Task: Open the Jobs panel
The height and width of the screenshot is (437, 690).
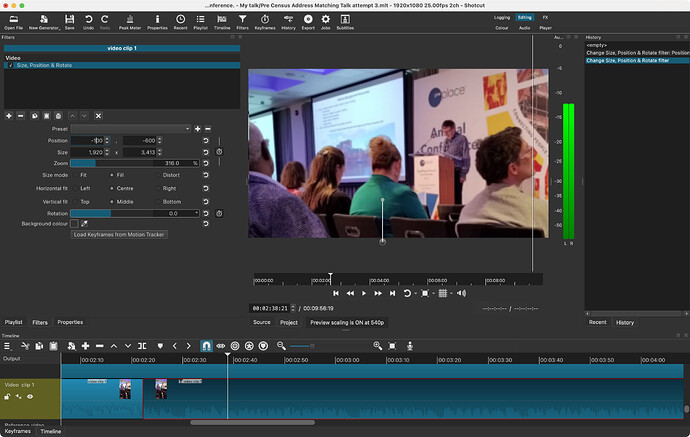Action: (x=326, y=22)
